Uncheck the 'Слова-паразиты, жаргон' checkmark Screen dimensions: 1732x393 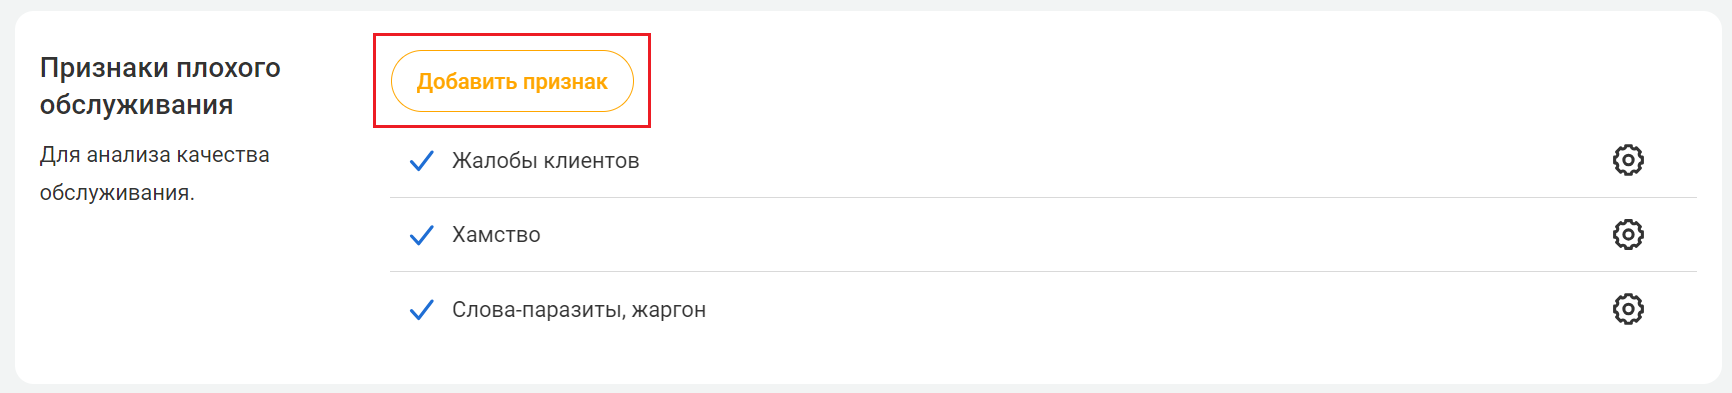point(422,310)
